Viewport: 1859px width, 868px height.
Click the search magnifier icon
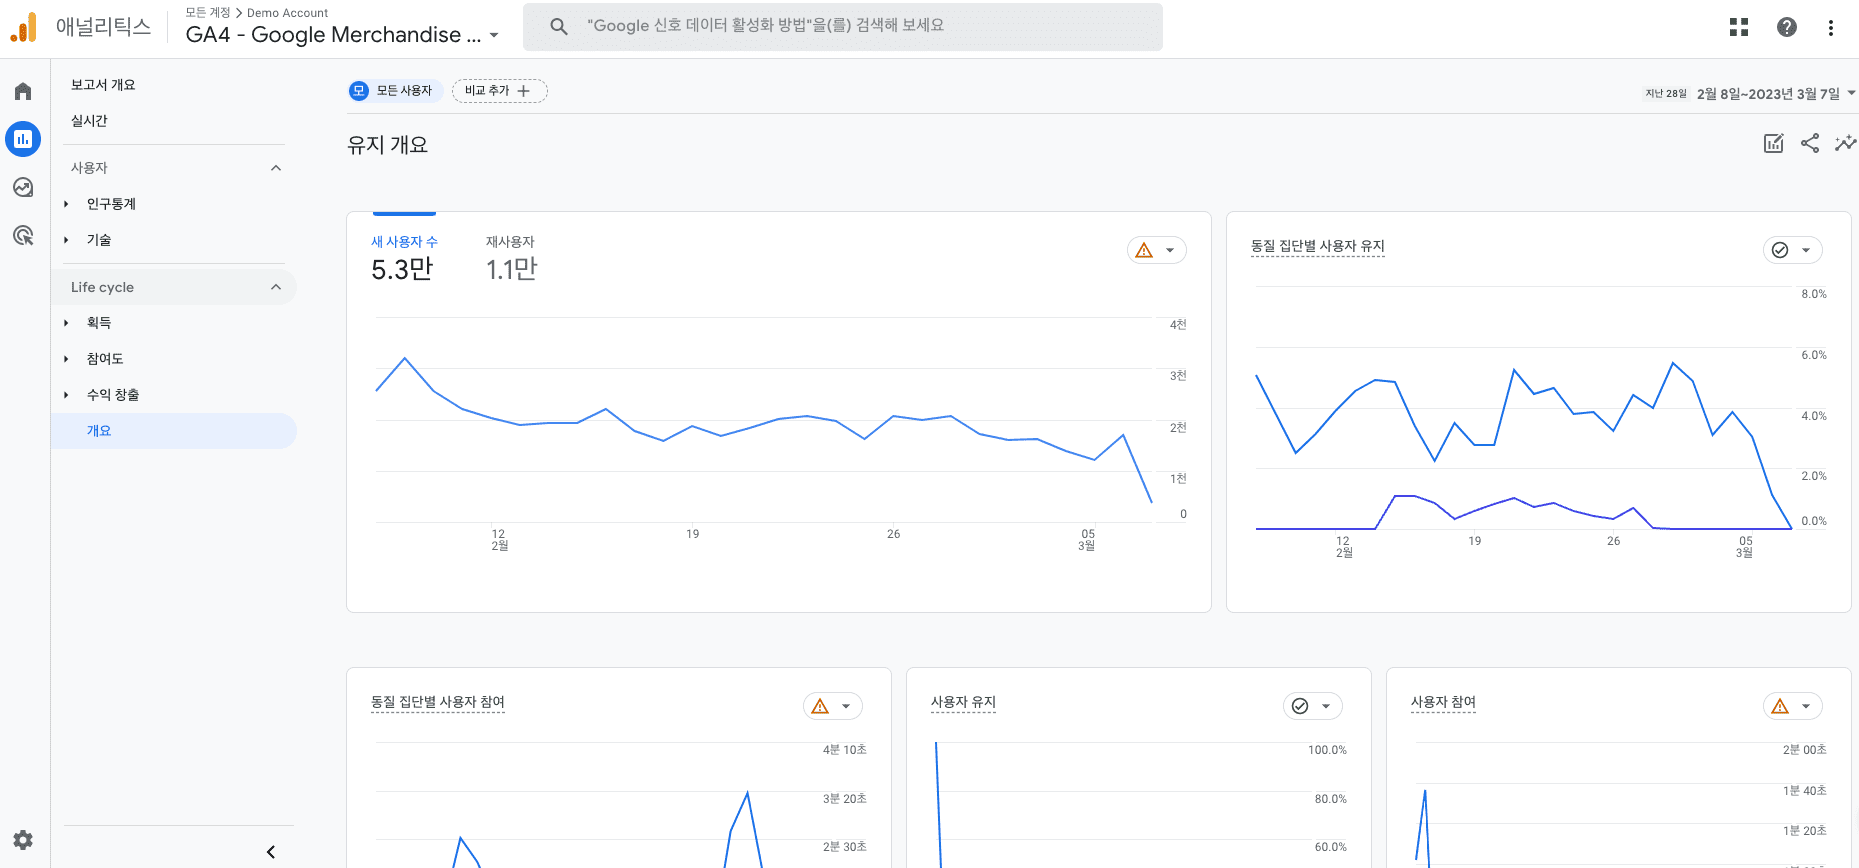(559, 26)
